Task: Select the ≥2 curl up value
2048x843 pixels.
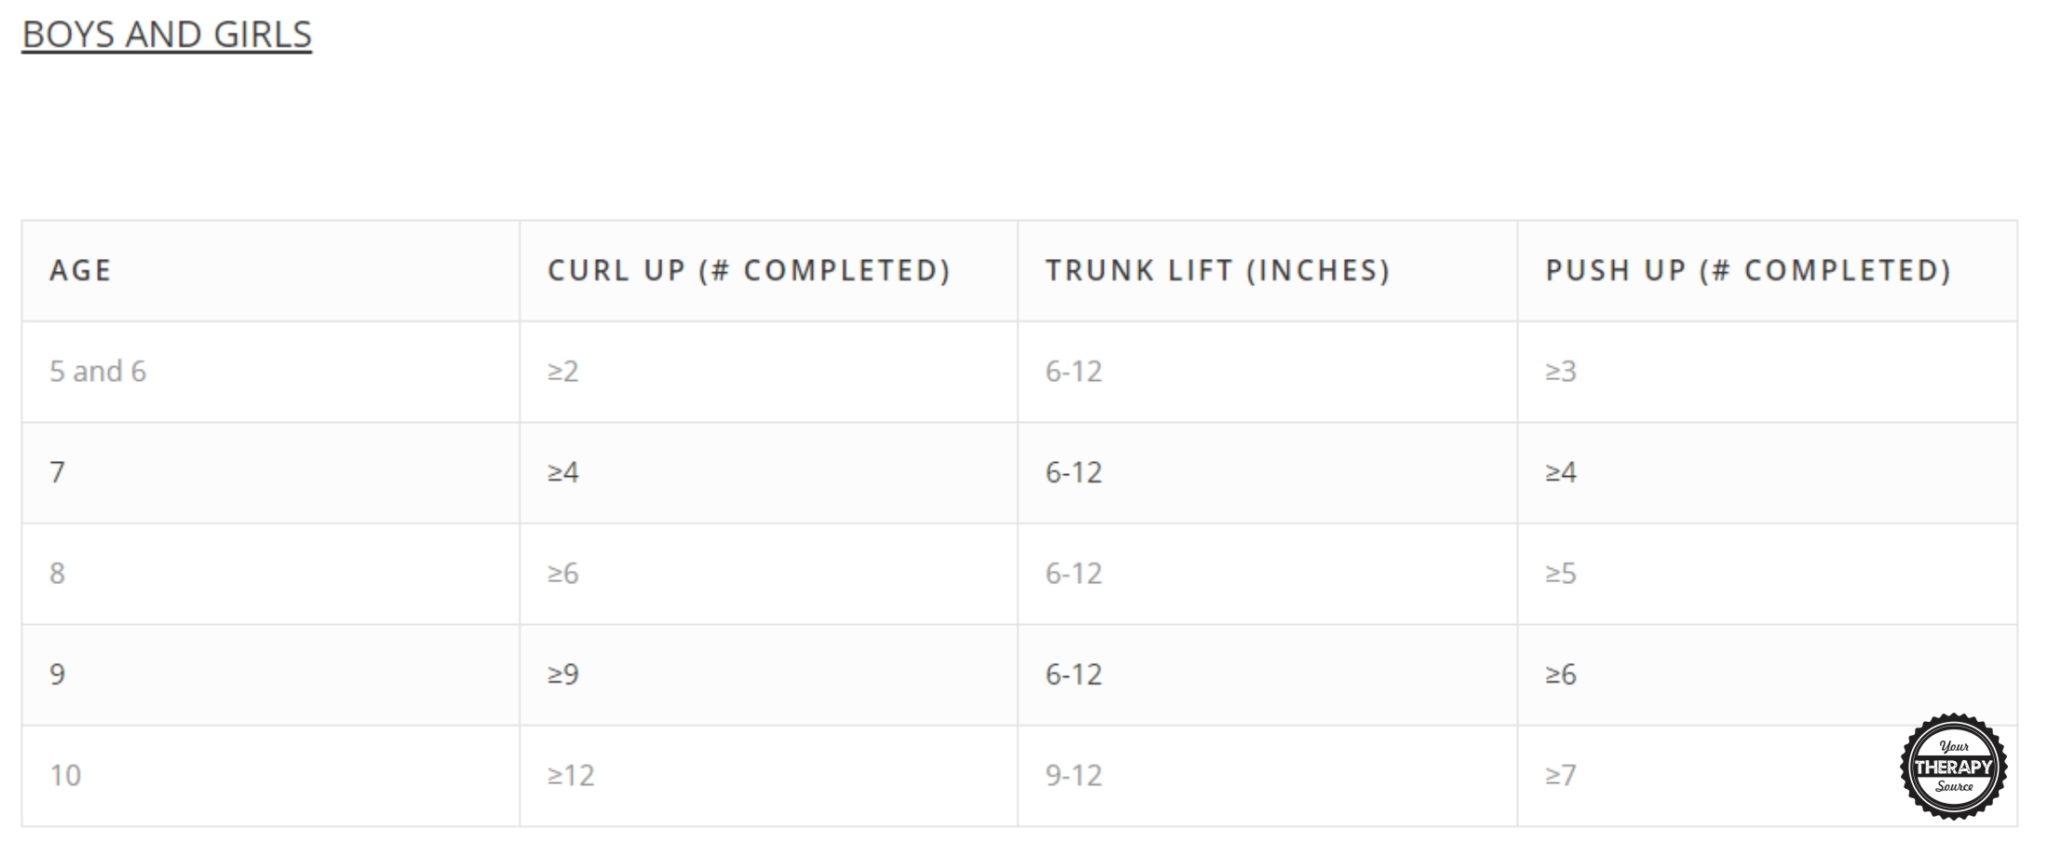Action: pyautogui.click(x=562, y=372)
